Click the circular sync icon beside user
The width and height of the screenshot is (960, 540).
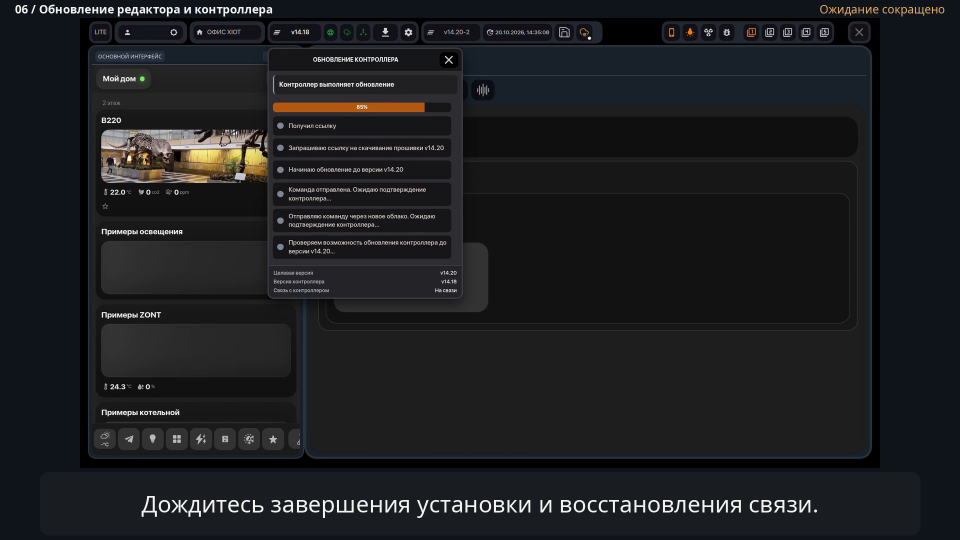[174, 32]
